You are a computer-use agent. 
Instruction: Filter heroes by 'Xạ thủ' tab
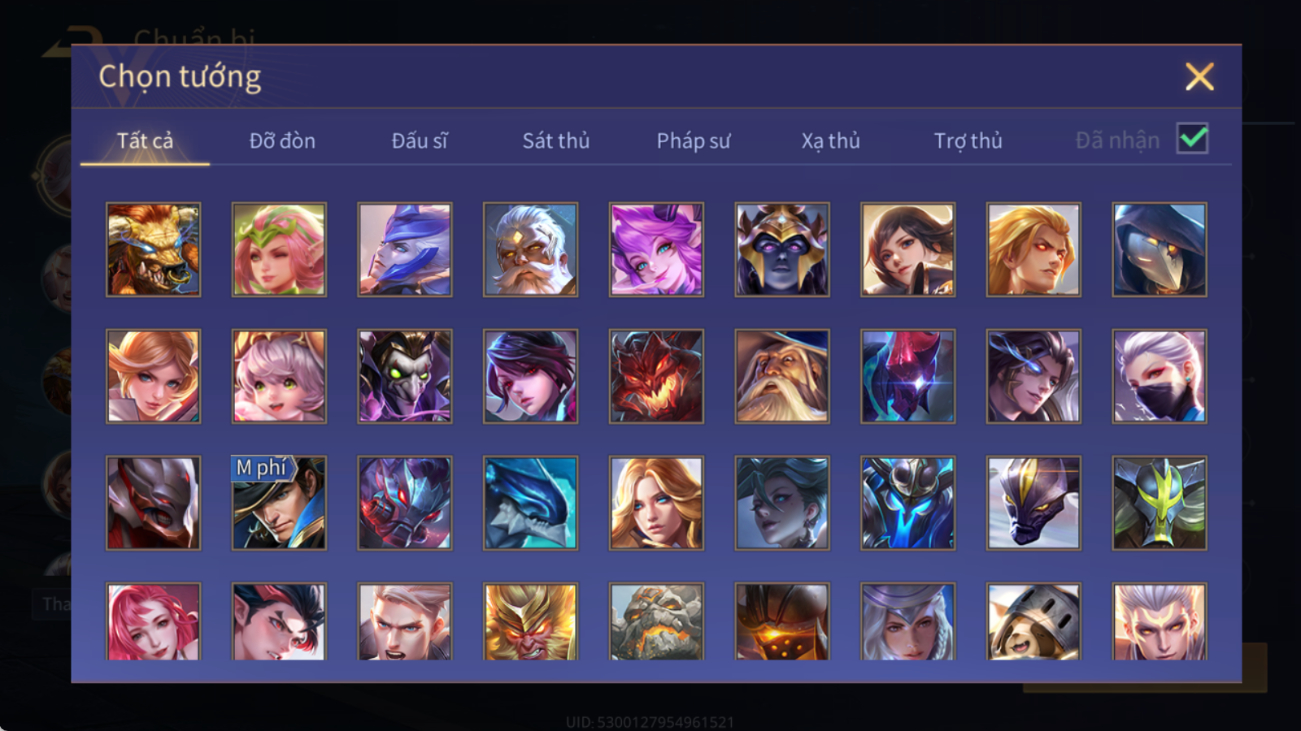830,141
